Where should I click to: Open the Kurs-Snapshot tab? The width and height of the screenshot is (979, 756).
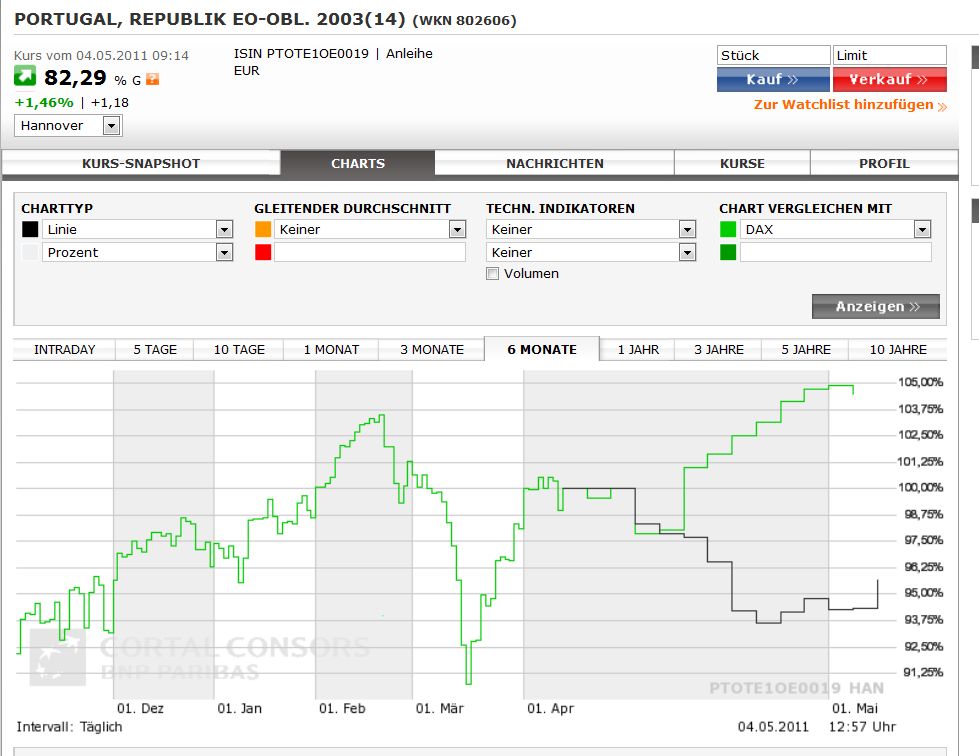[141, 163]
